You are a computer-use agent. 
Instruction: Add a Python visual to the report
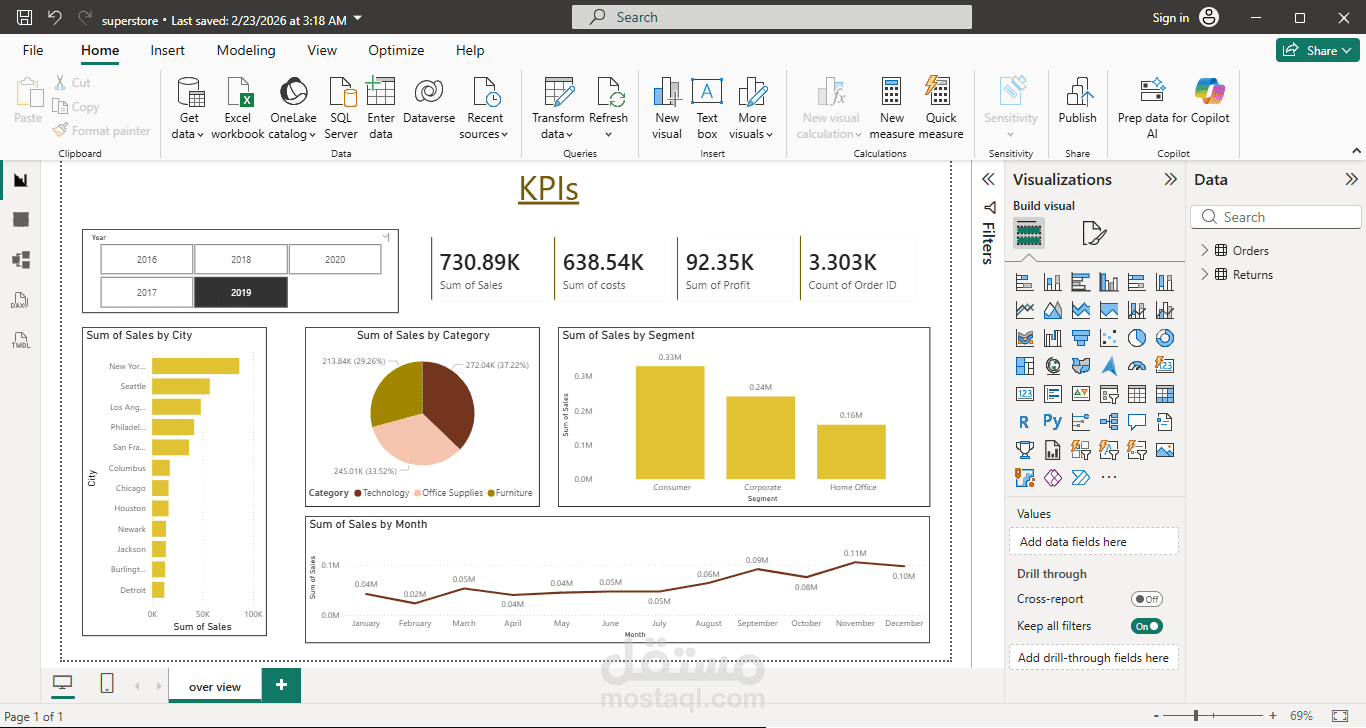coord(1052,421)
